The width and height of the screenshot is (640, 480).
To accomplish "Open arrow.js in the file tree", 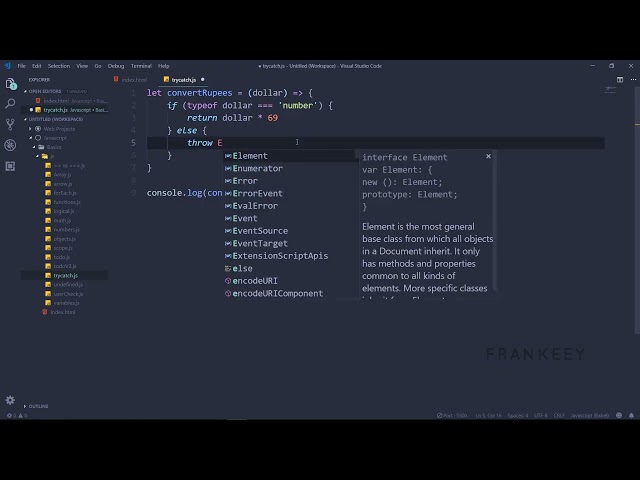I will (62, 184).
